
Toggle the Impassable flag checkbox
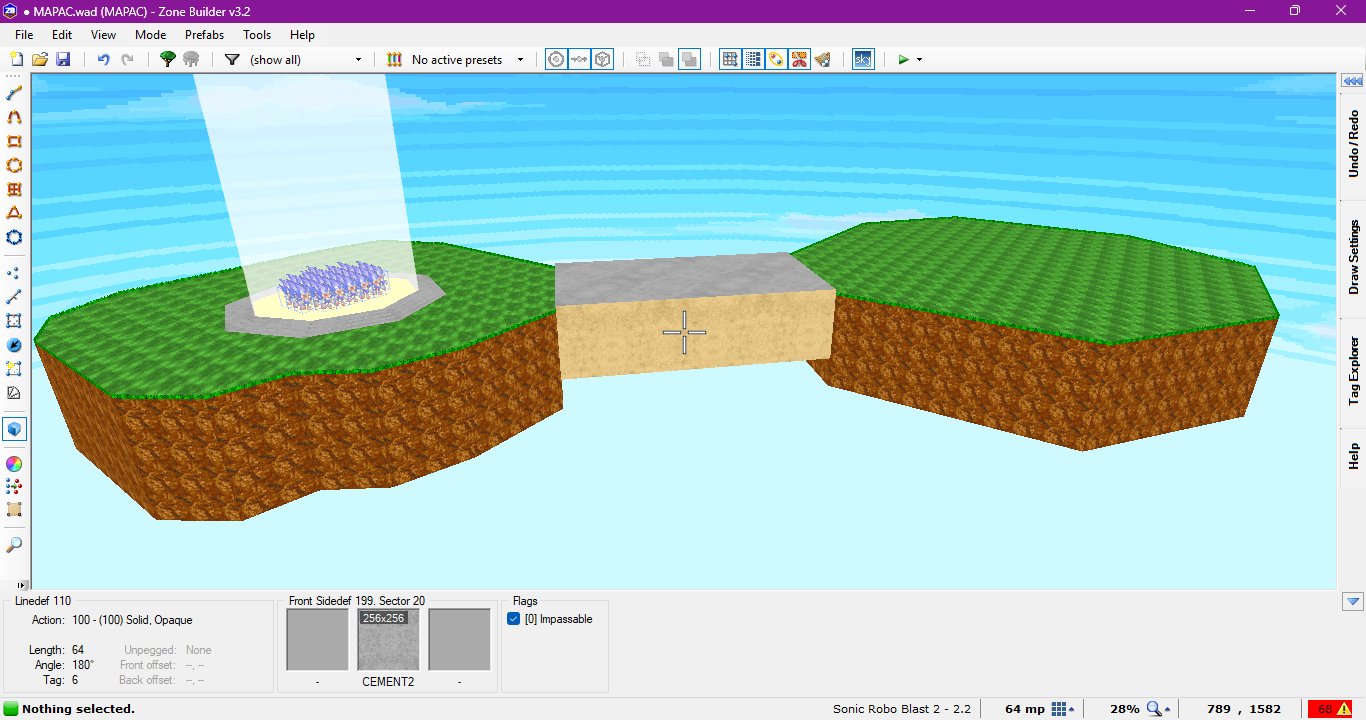point(514,619)
